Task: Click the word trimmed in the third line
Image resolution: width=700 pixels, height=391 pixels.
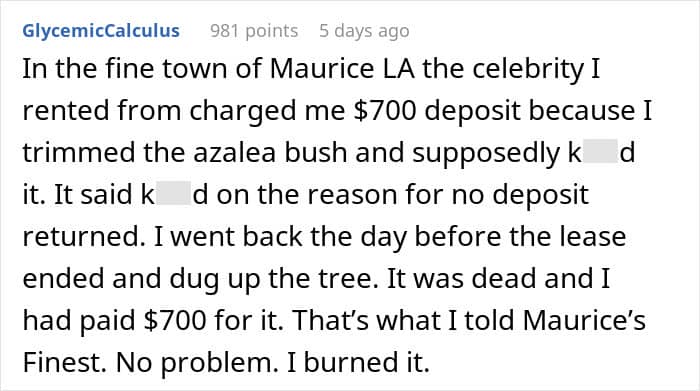Action: coord(79,153)
